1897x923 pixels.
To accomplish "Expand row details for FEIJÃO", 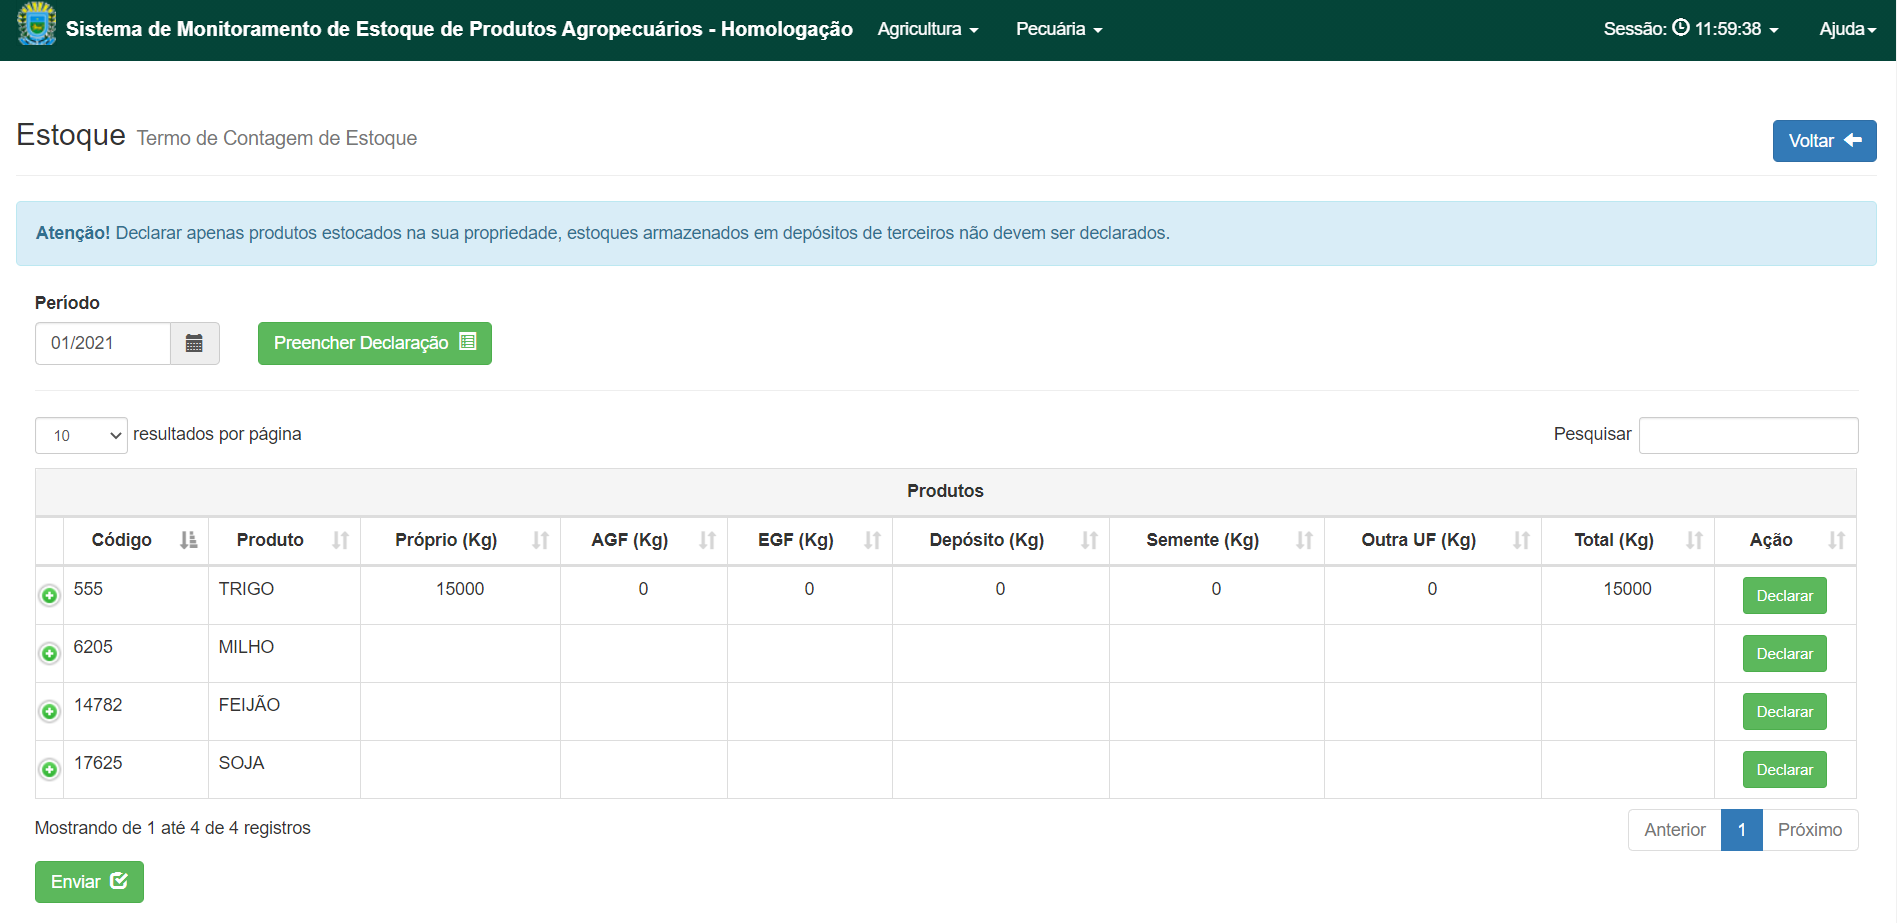I will pyautogui.click(x=49, y=712).
